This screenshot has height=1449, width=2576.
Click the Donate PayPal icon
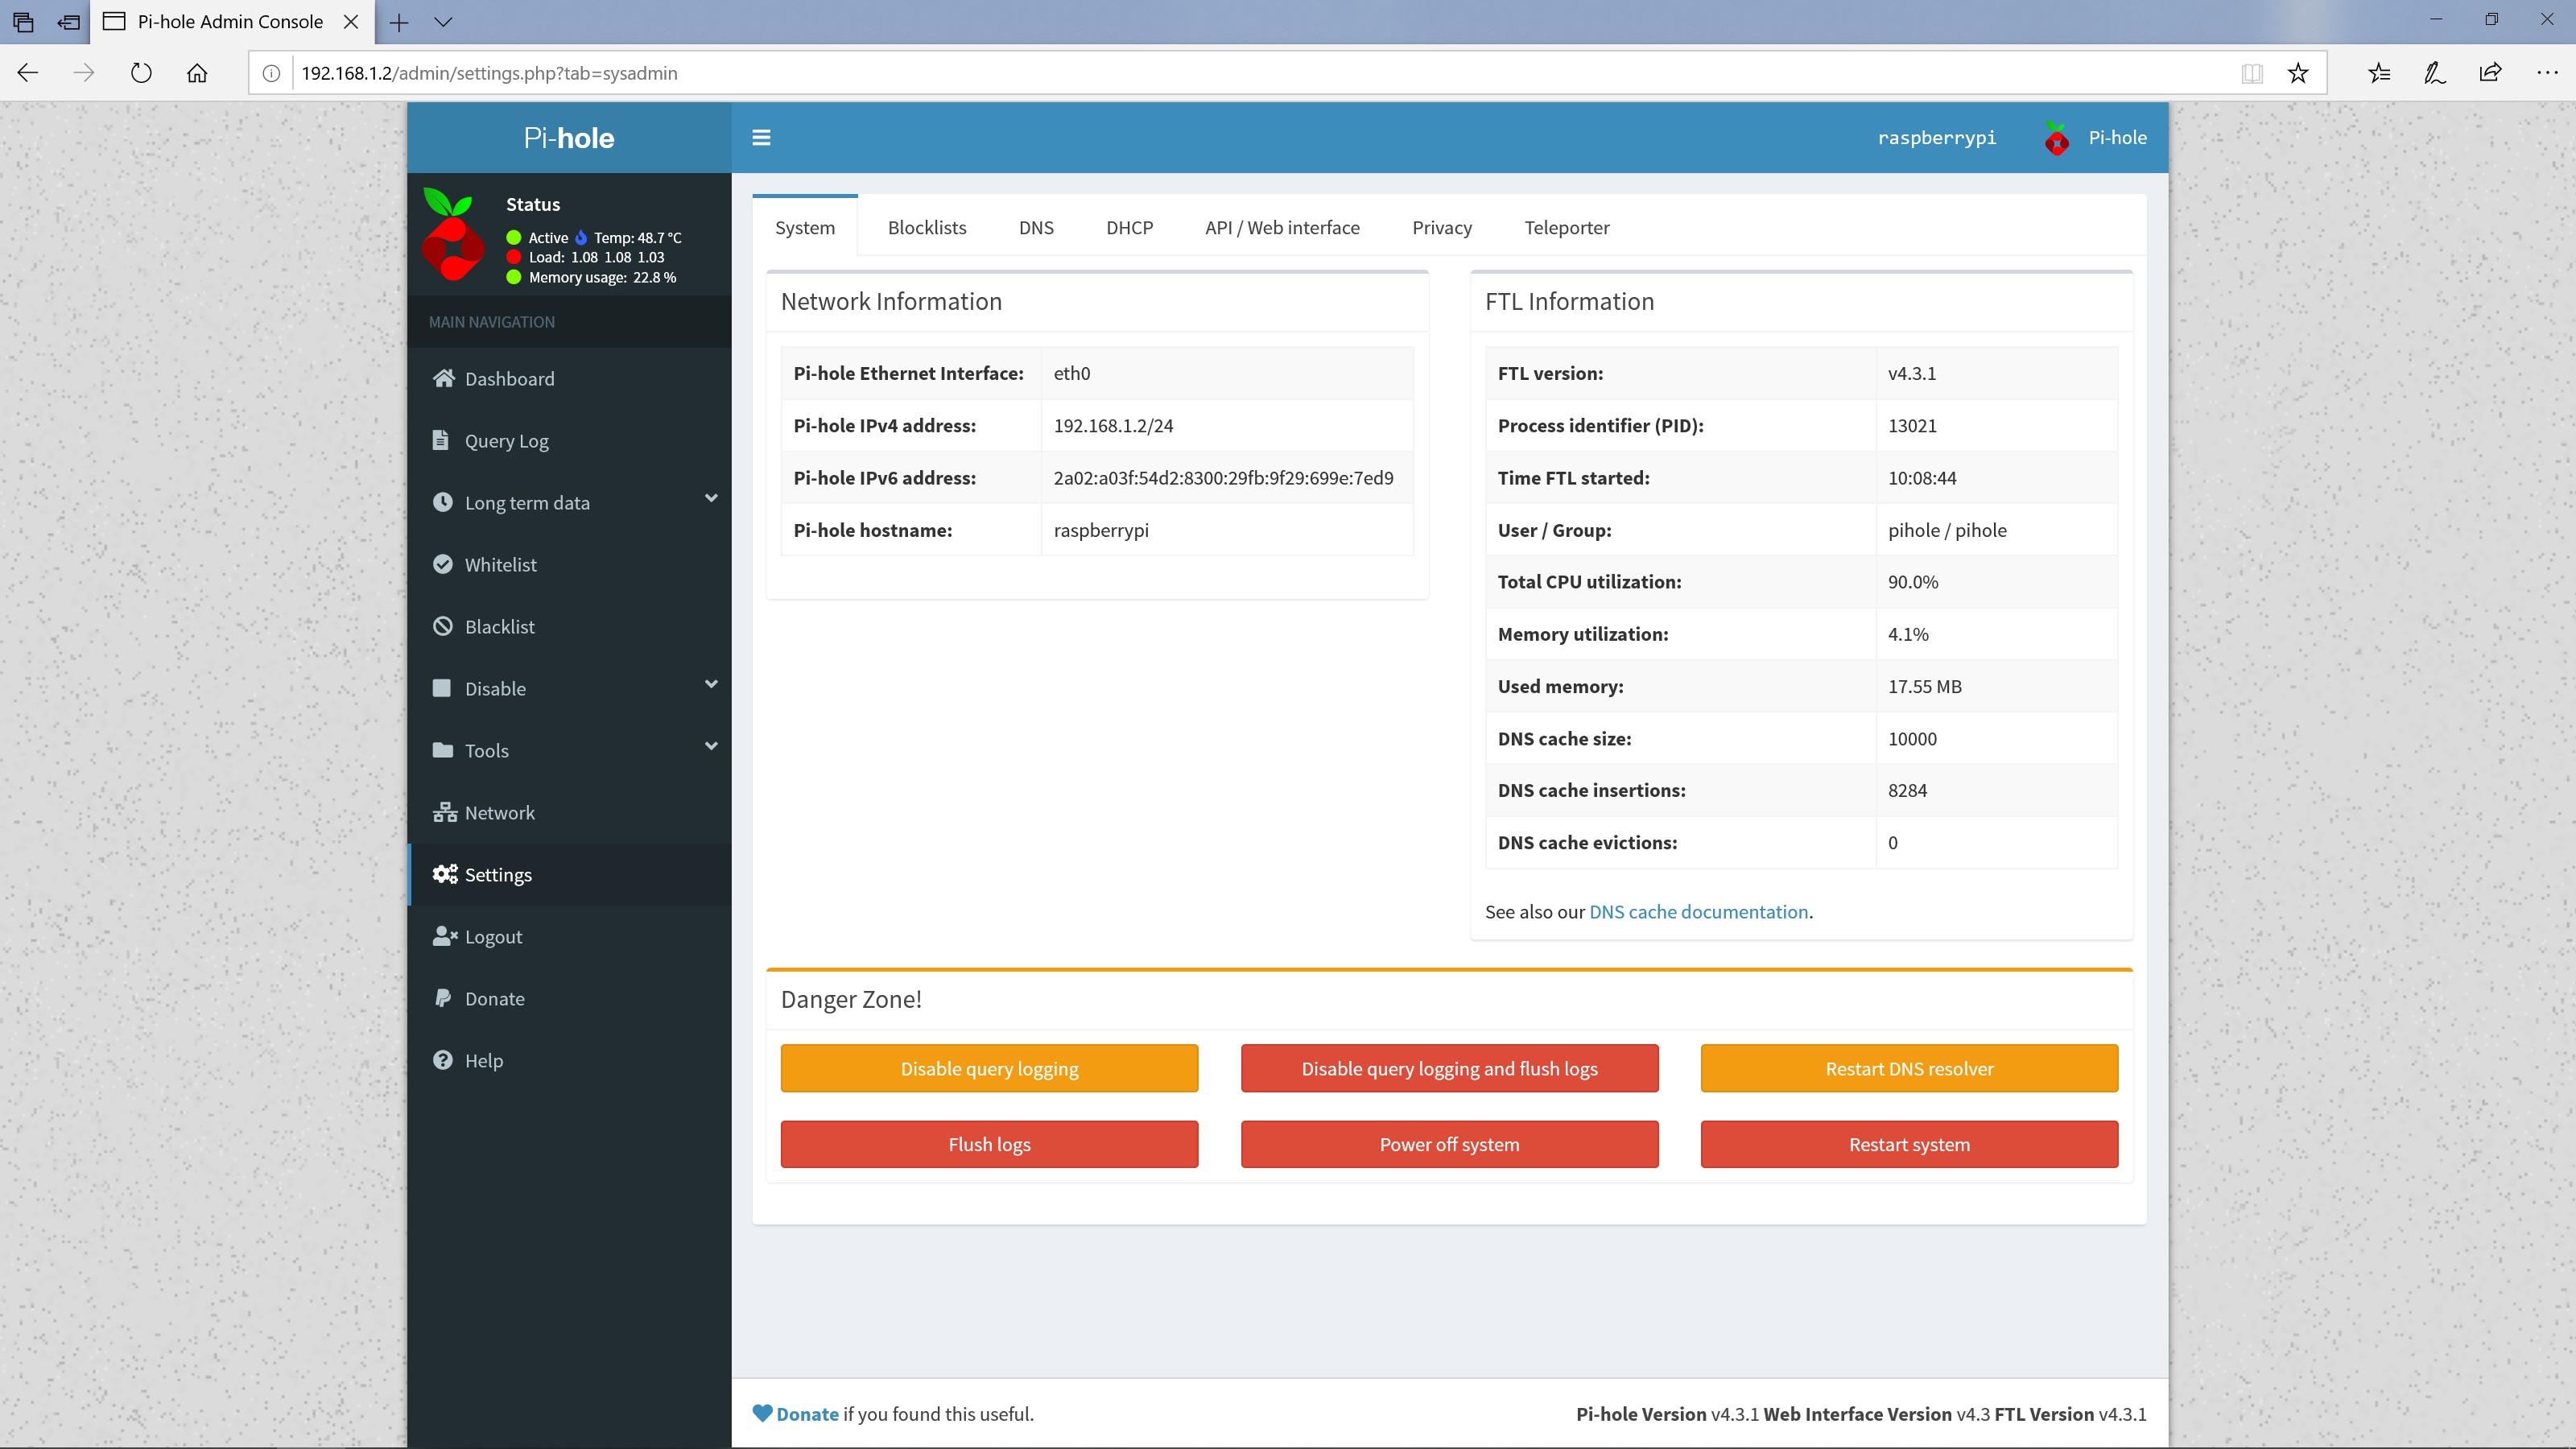click(442, 998)
